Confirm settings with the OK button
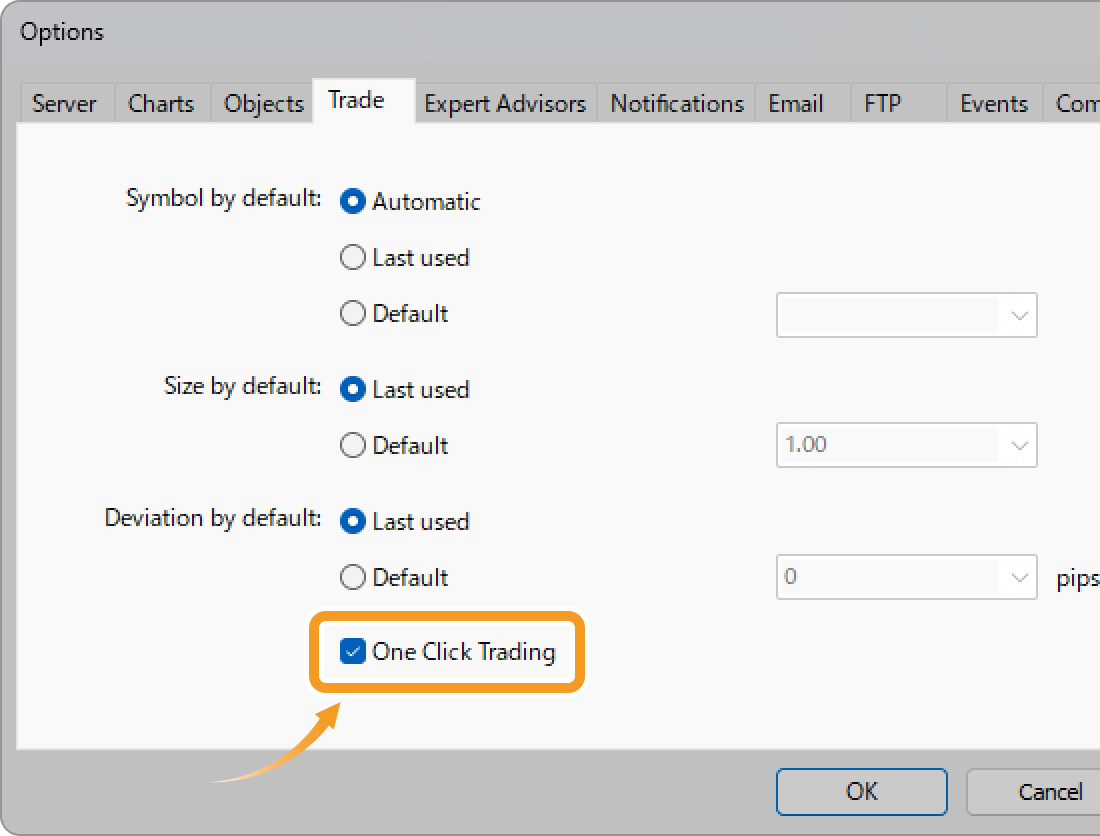The height and width of the screenshot is (836, 1100). (x=861, y=791)
